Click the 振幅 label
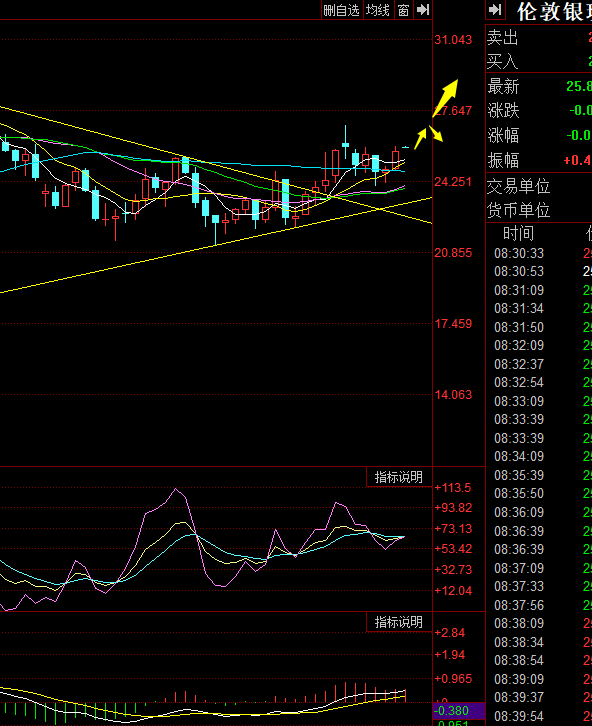The height and width of the screenshot is (726, 592). 503,160
